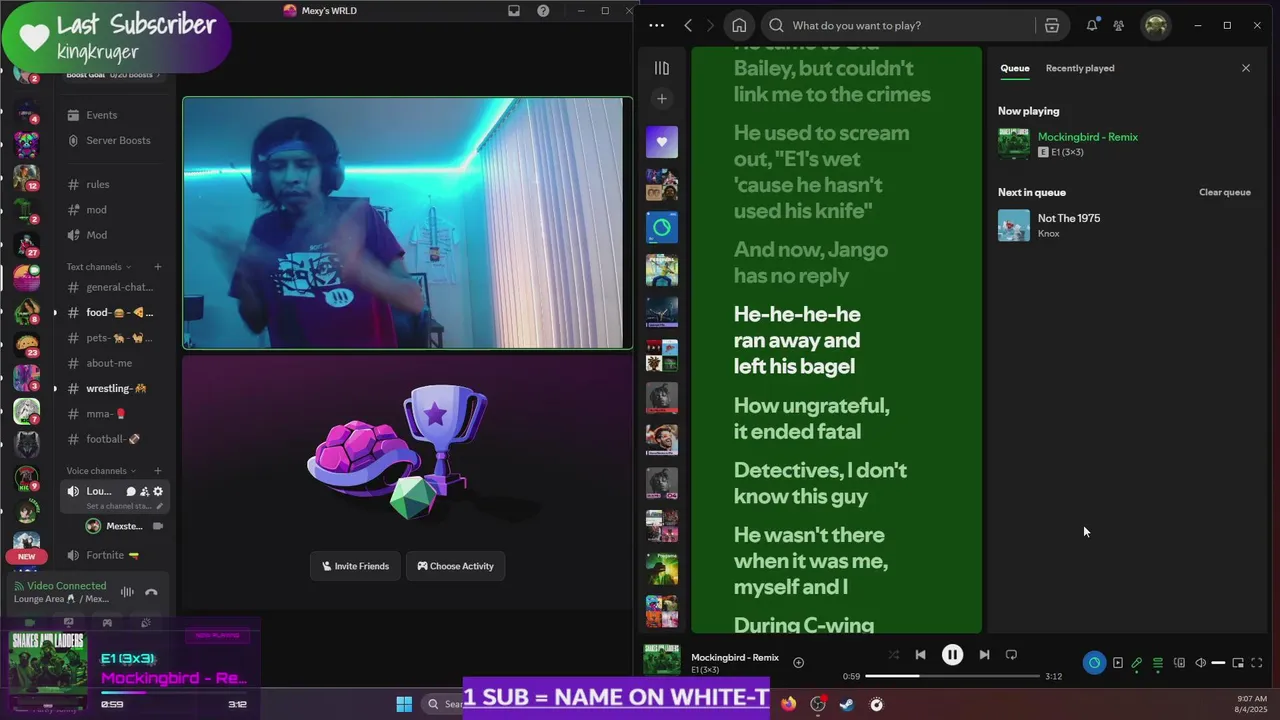Viewport: 1280px width, 720px height.
Task: Go back in Spotify navigation
Action: [688, 25]
